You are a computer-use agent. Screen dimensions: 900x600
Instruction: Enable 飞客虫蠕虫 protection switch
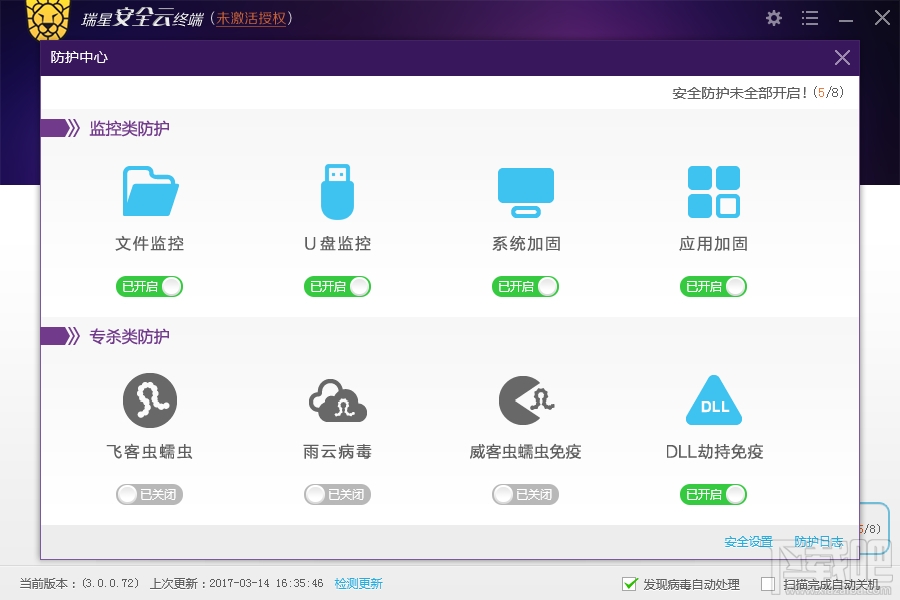[x=149, y=494]
